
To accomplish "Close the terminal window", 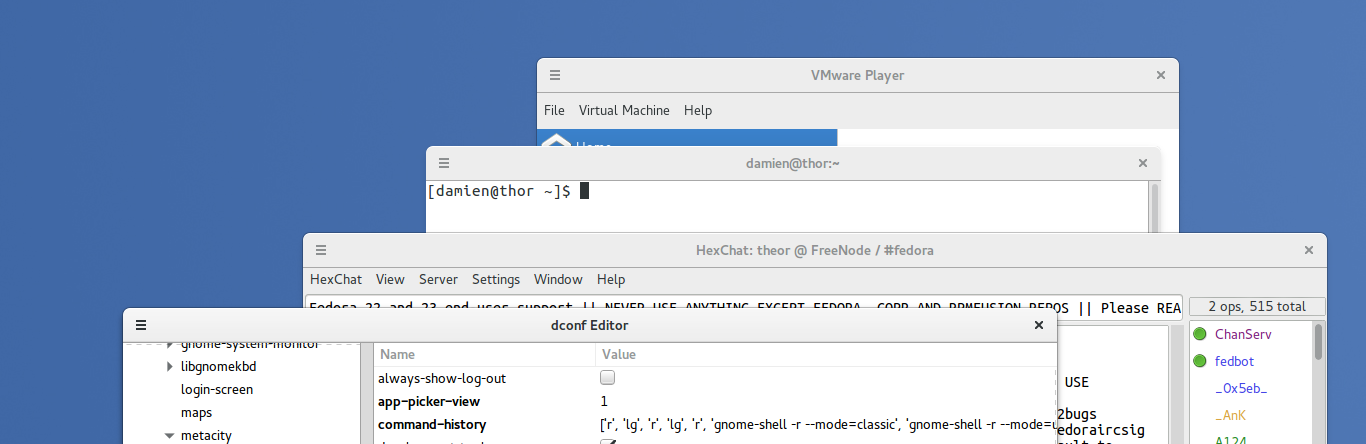I will coord(1143,163).
